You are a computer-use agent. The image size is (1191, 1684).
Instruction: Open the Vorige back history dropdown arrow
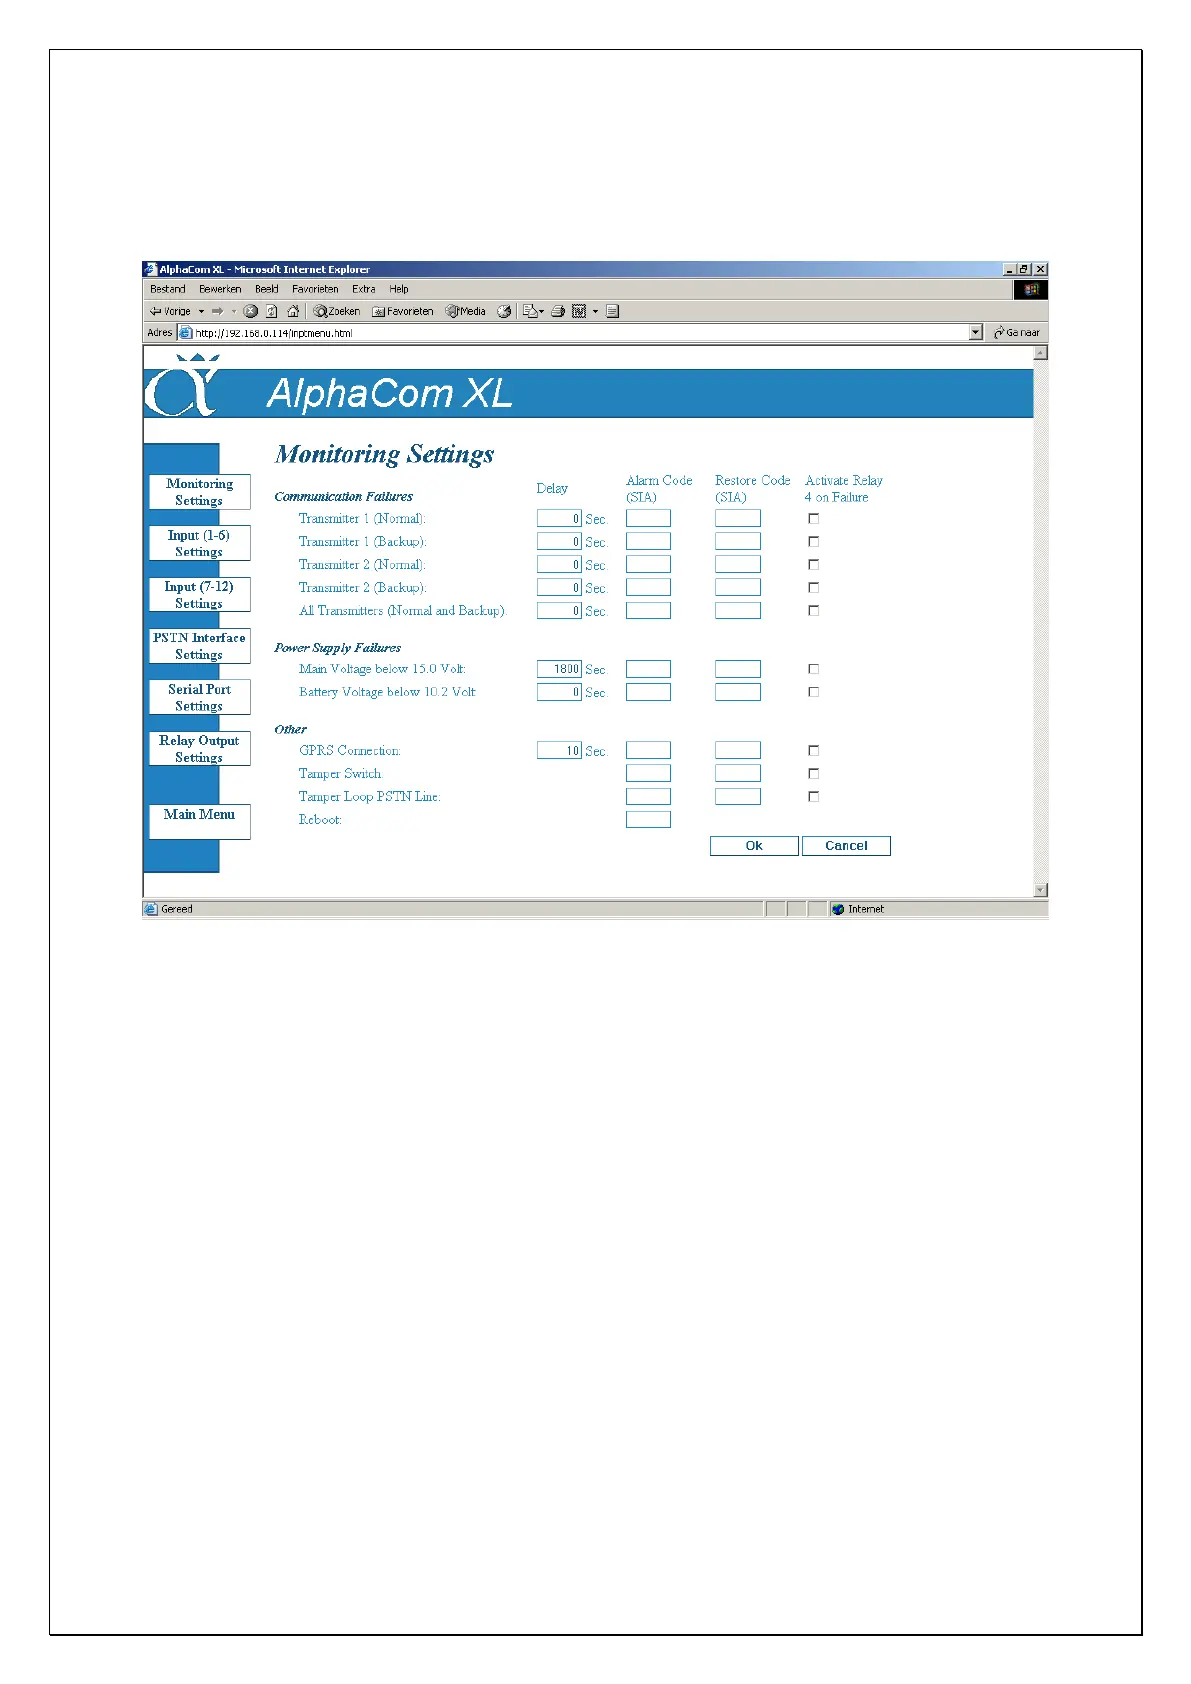[201, 311]
